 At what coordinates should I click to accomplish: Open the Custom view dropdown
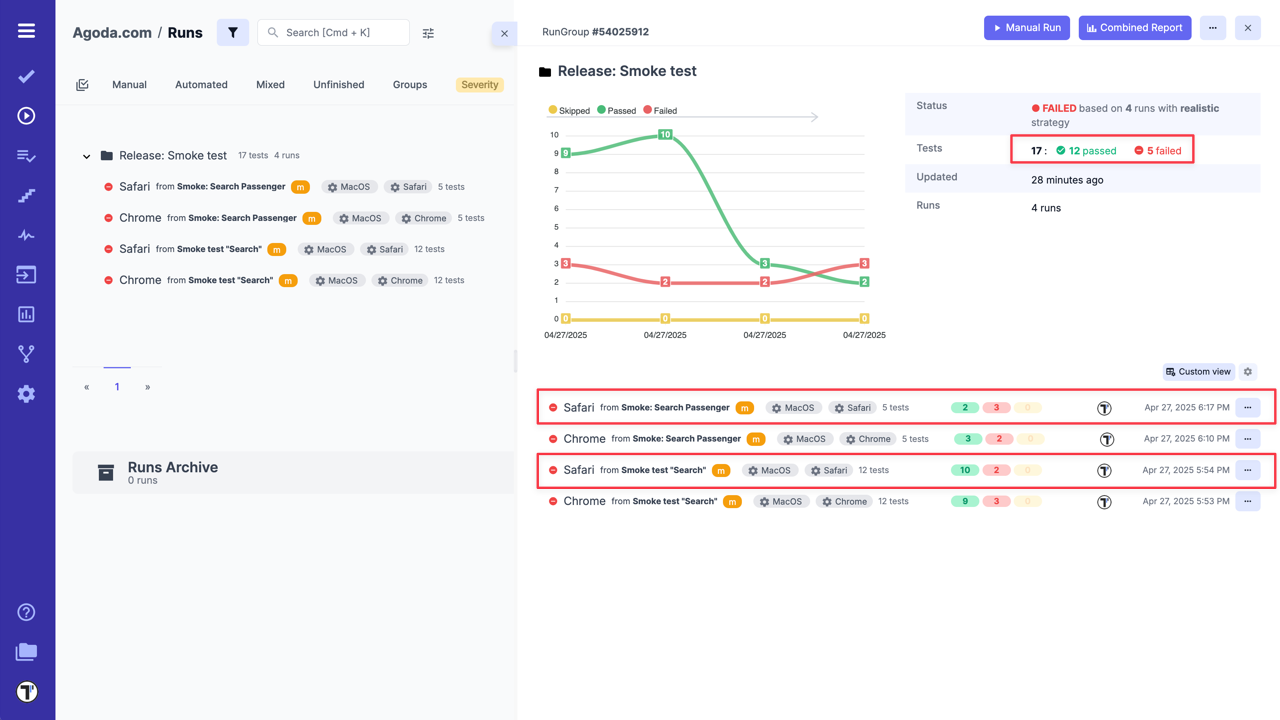pos(1198,372)
